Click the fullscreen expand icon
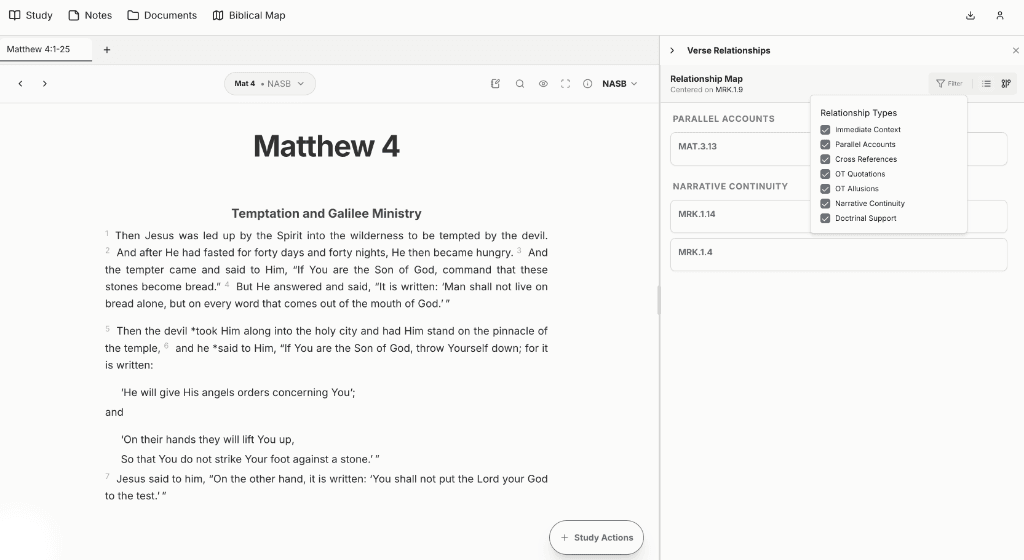Viewport: 1024px width, 560px height. 565,84
